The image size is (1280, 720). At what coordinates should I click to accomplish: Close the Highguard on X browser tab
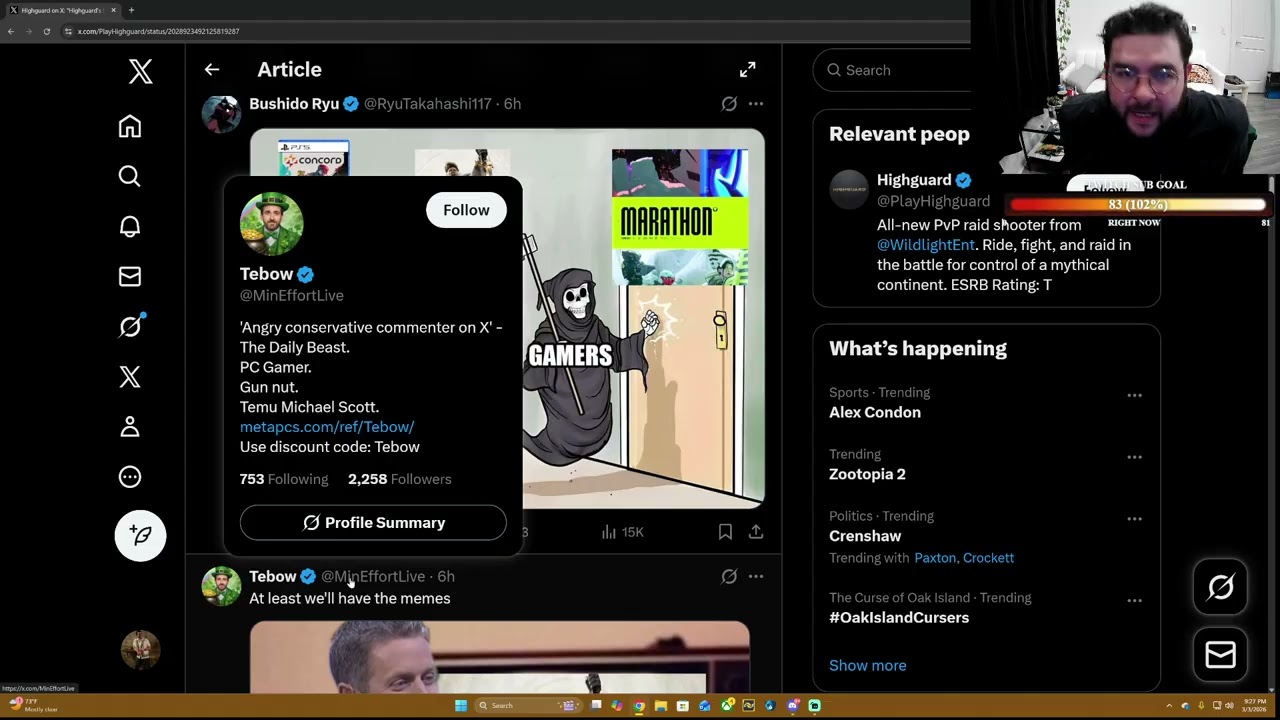click(114, 10)
